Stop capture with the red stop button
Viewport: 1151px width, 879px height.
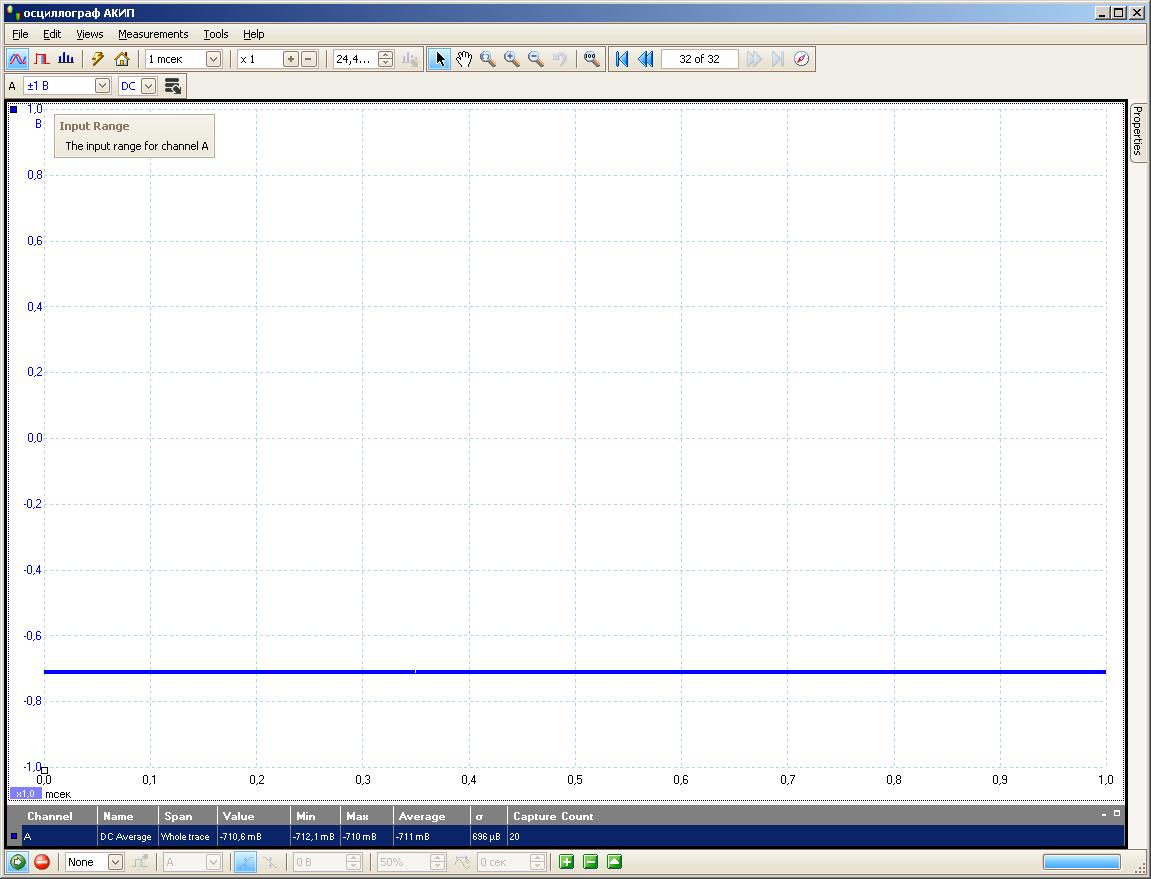[x=42, y=862]
